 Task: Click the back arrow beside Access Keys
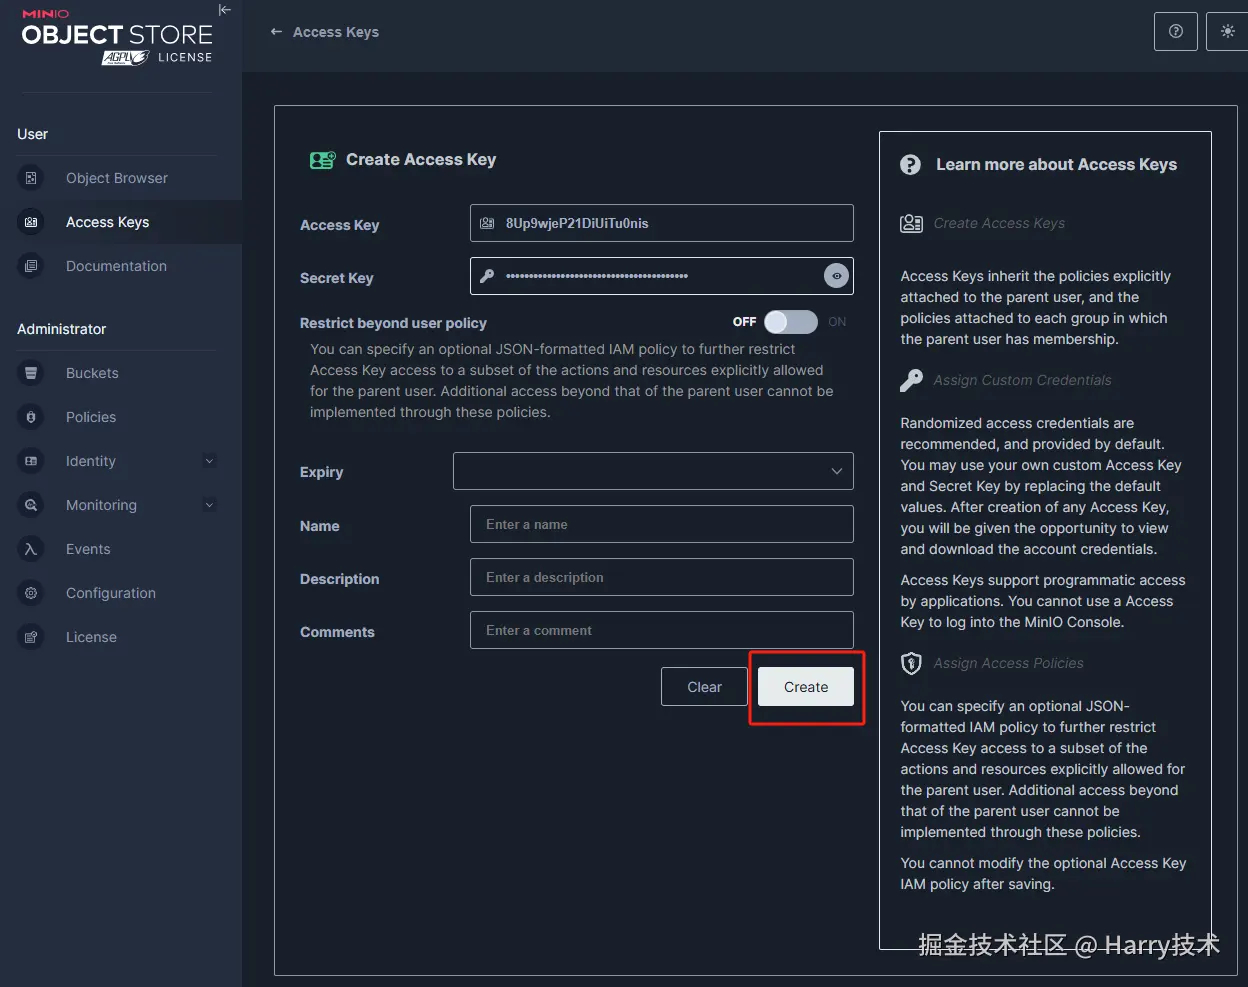[x=277, y=32]
